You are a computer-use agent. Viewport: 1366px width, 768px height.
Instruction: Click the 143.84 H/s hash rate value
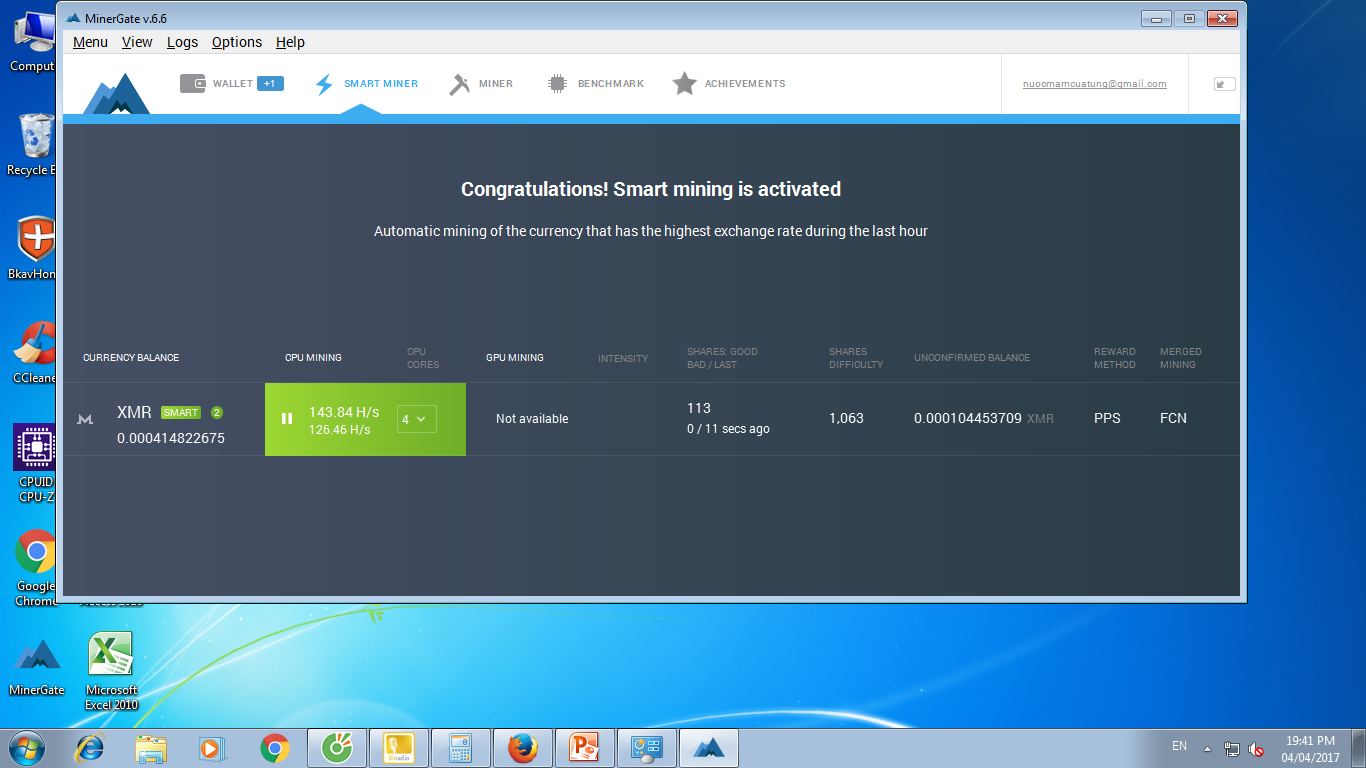point(344,412)
